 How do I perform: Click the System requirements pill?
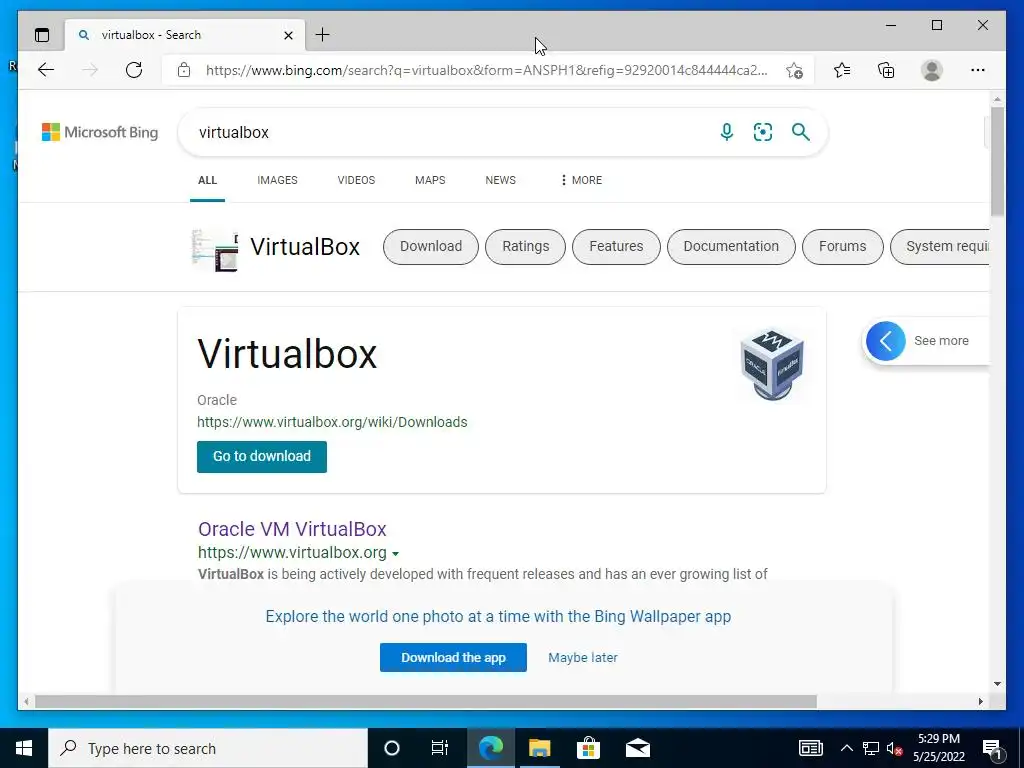tap(940, 247)
